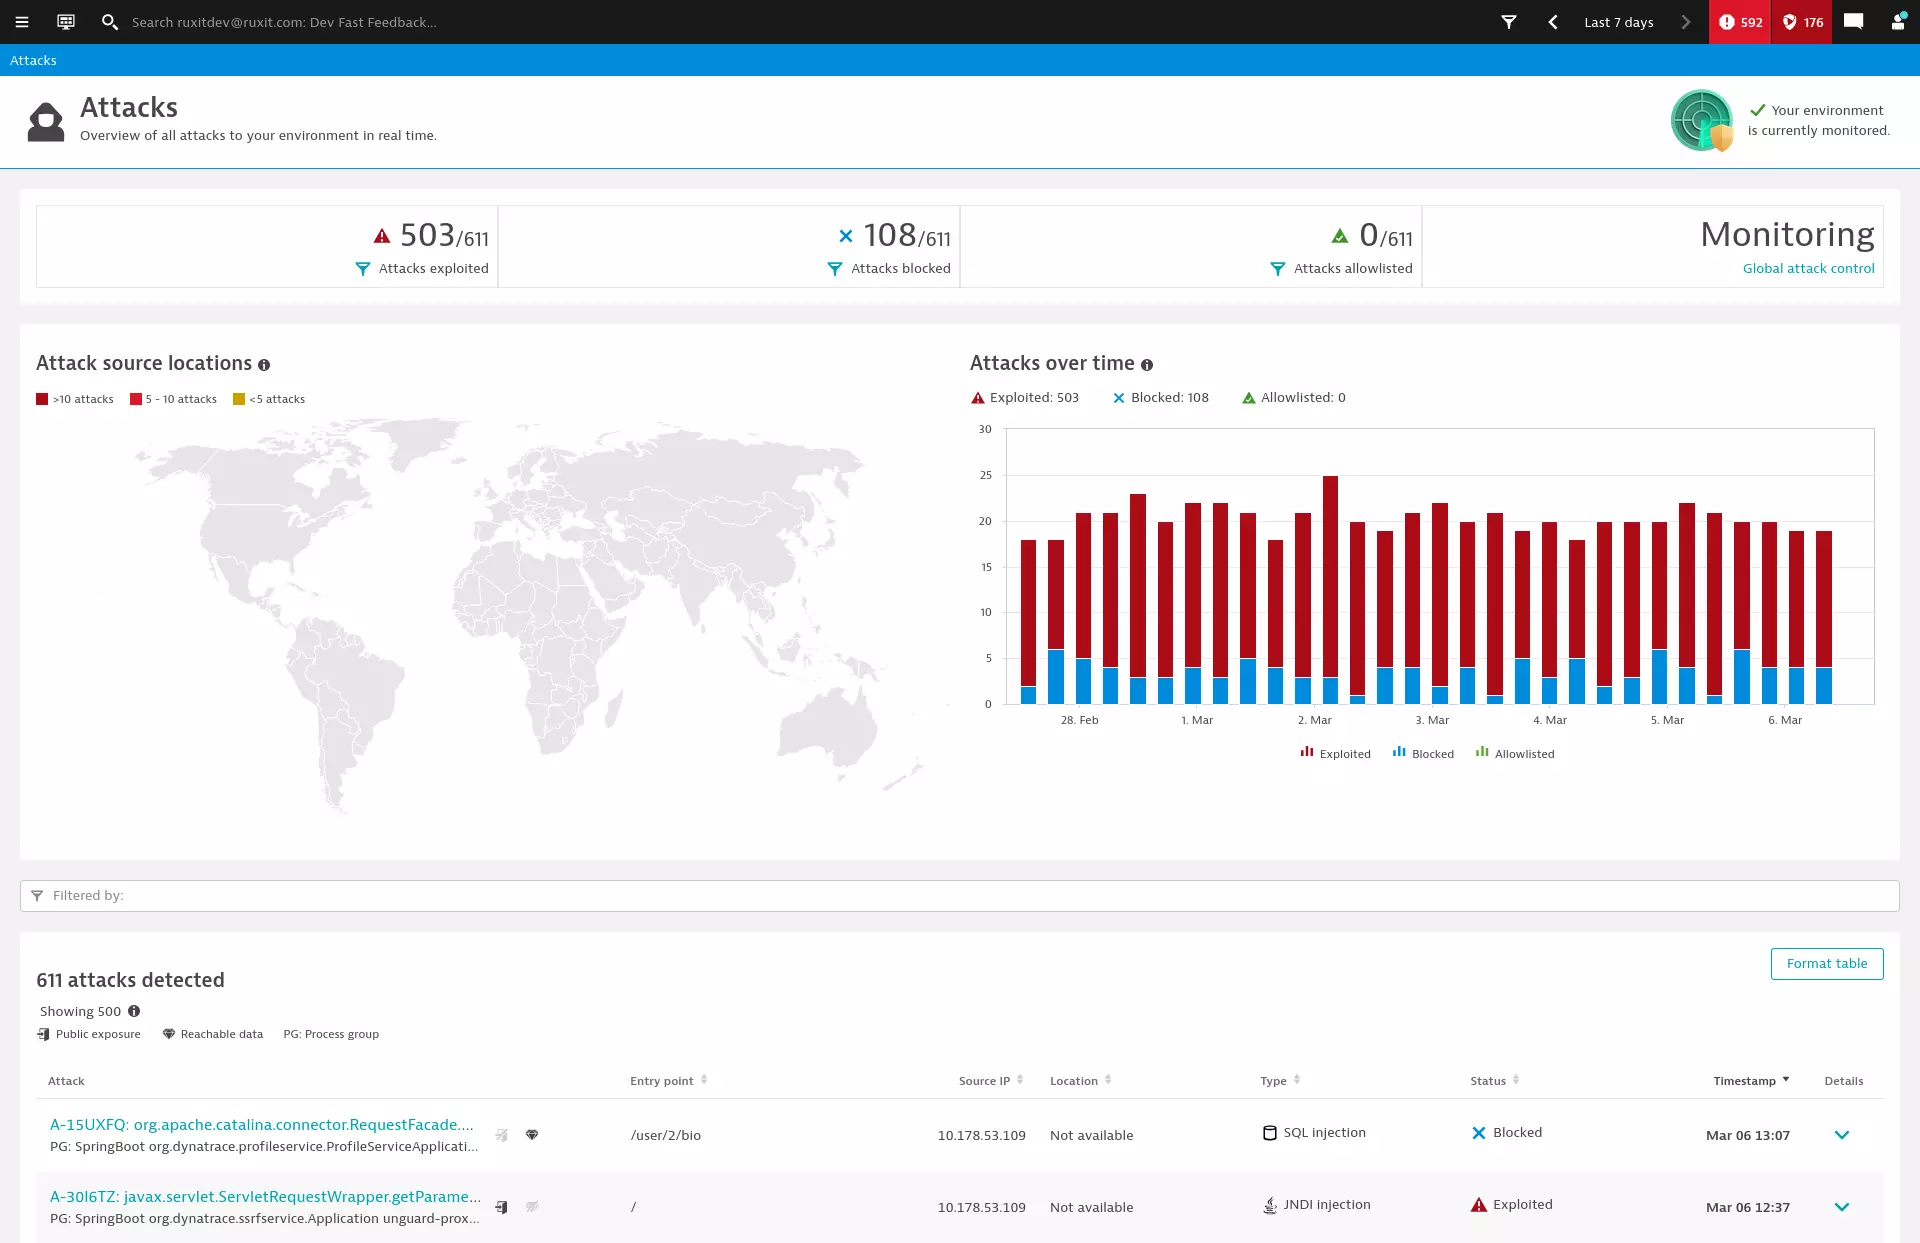Open the chat icon in the top bar
The height and width of the screenshot is (1243, 1920).
coord(1853,22)
